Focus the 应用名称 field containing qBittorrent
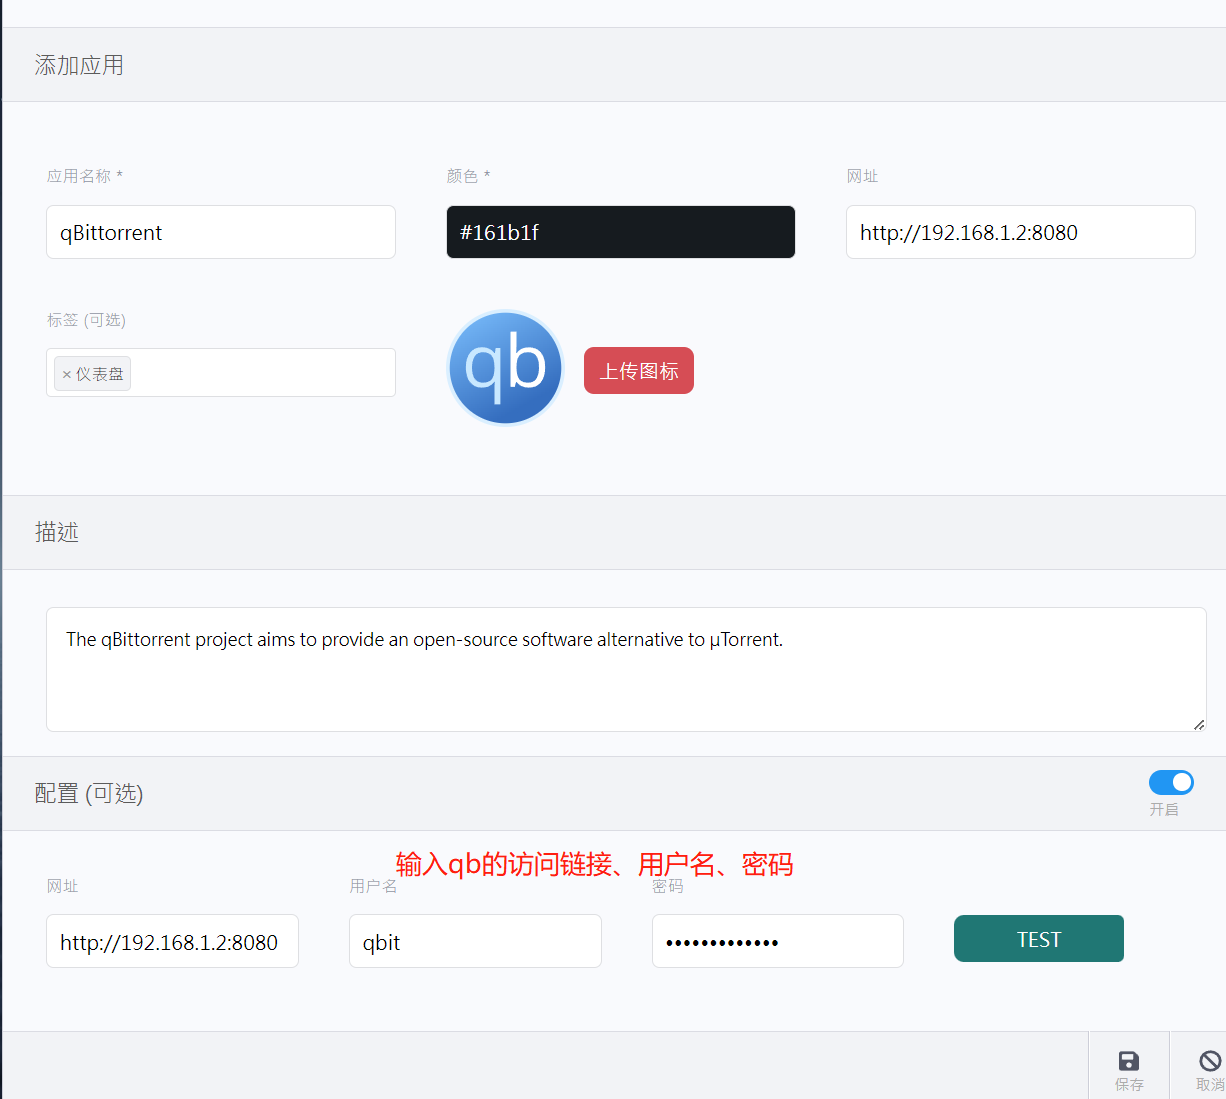1226x1099 pixels. click(x=221, y=232)
